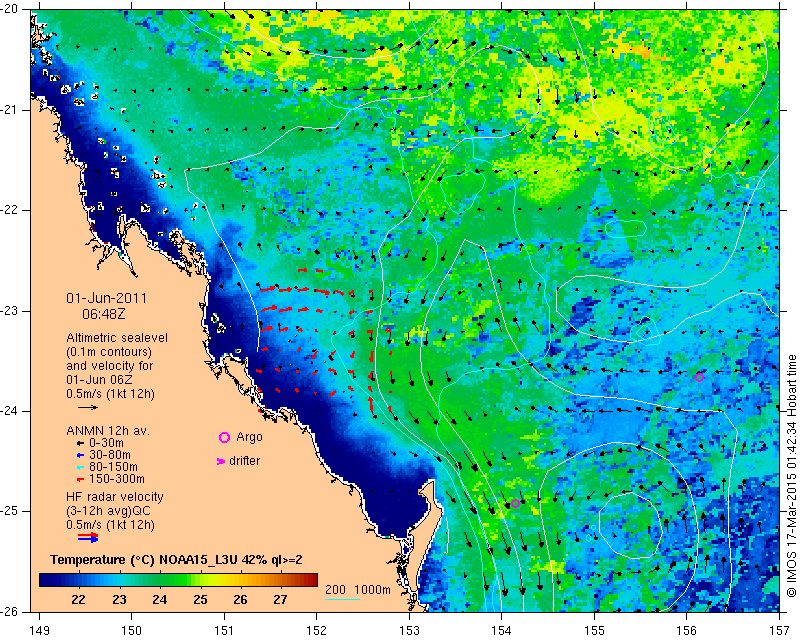Viewport: 800px width, 640px height.
Task: Click the longitude axis label '150'
Action: pyautogui.click(x=132, y=631)
